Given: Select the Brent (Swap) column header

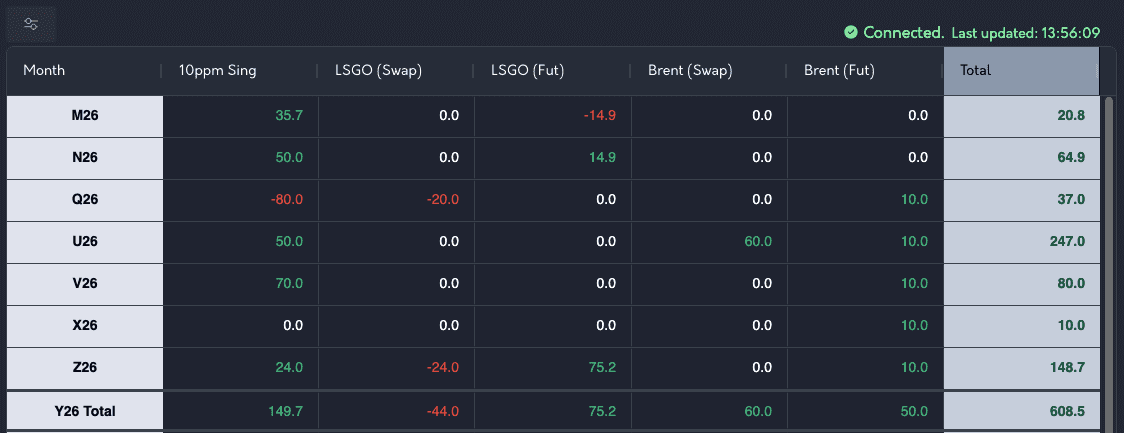Looking at the screenshot, I should (x=691, y=70).
